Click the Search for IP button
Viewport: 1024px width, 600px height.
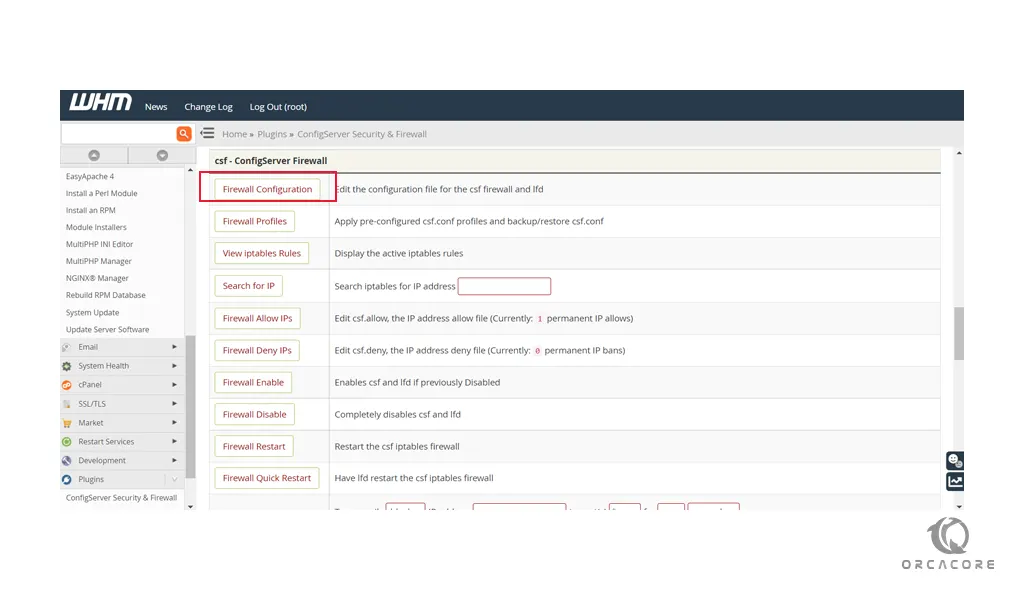pos(249,286)
